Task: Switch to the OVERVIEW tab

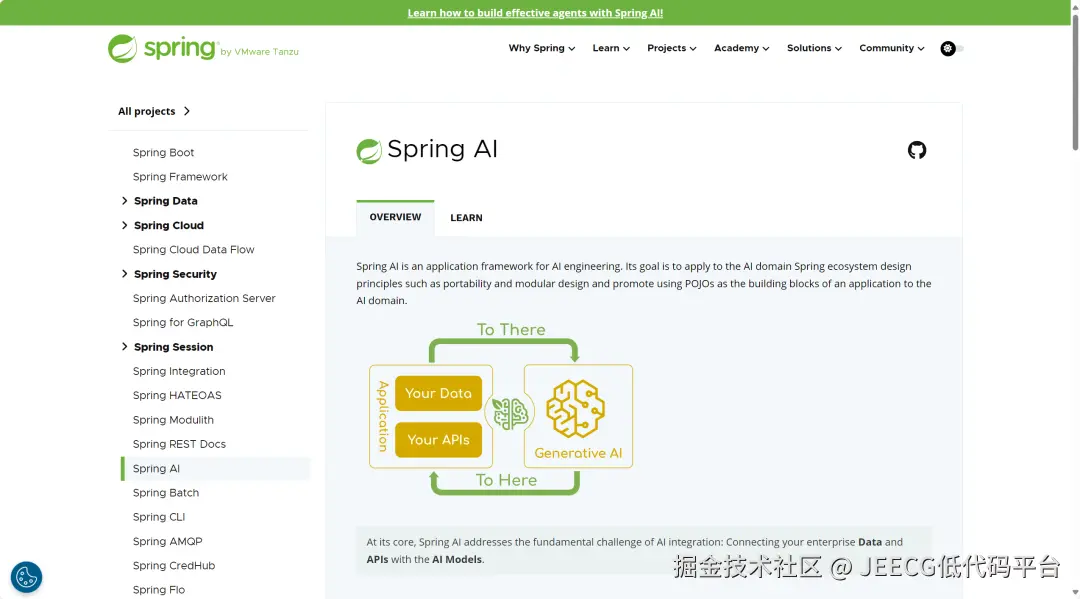Action: [x=395, y=218]
